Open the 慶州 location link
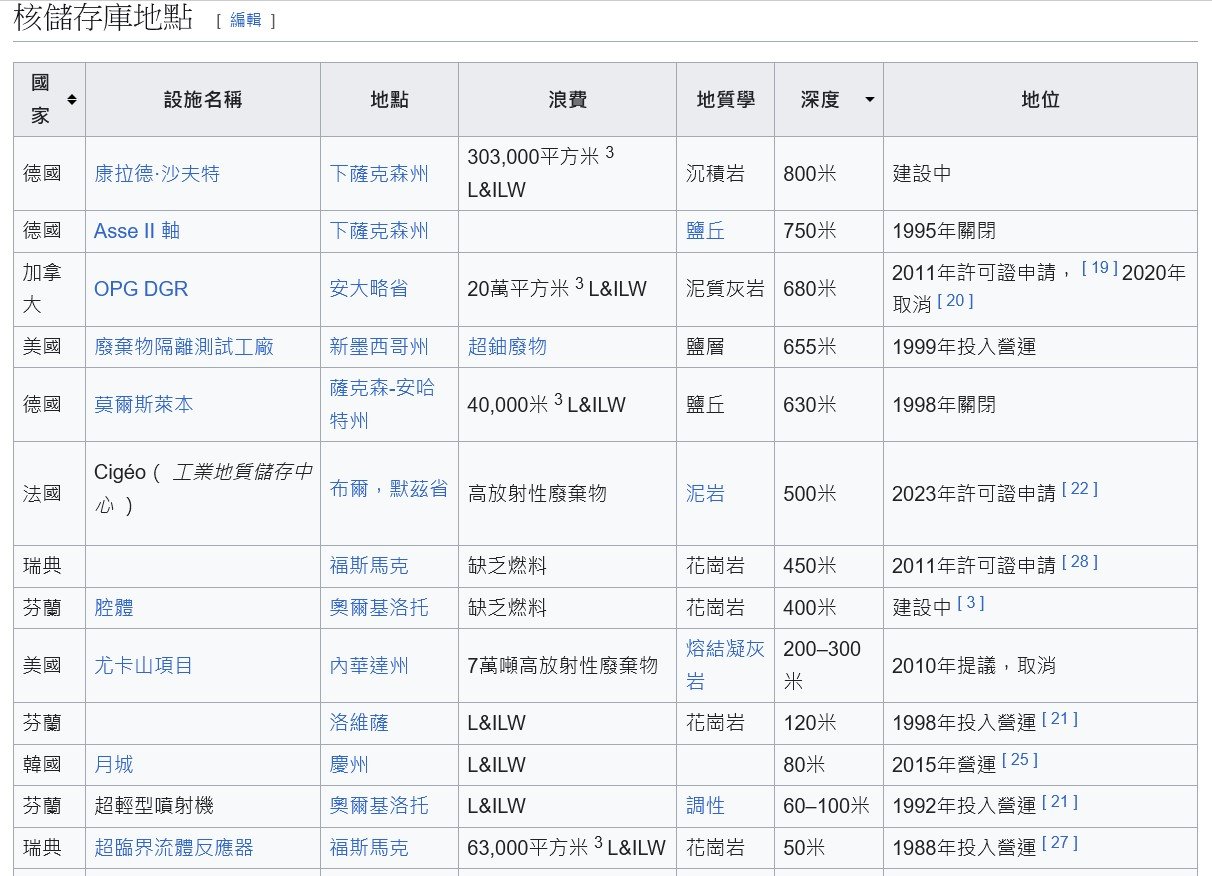Screen dimensions: 1212x876 (x=349, y=765)
